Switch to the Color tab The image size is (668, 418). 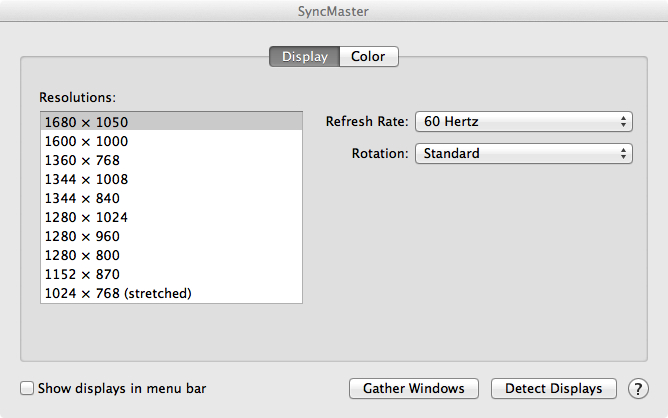pyautogui.click(x=369, y=57)
